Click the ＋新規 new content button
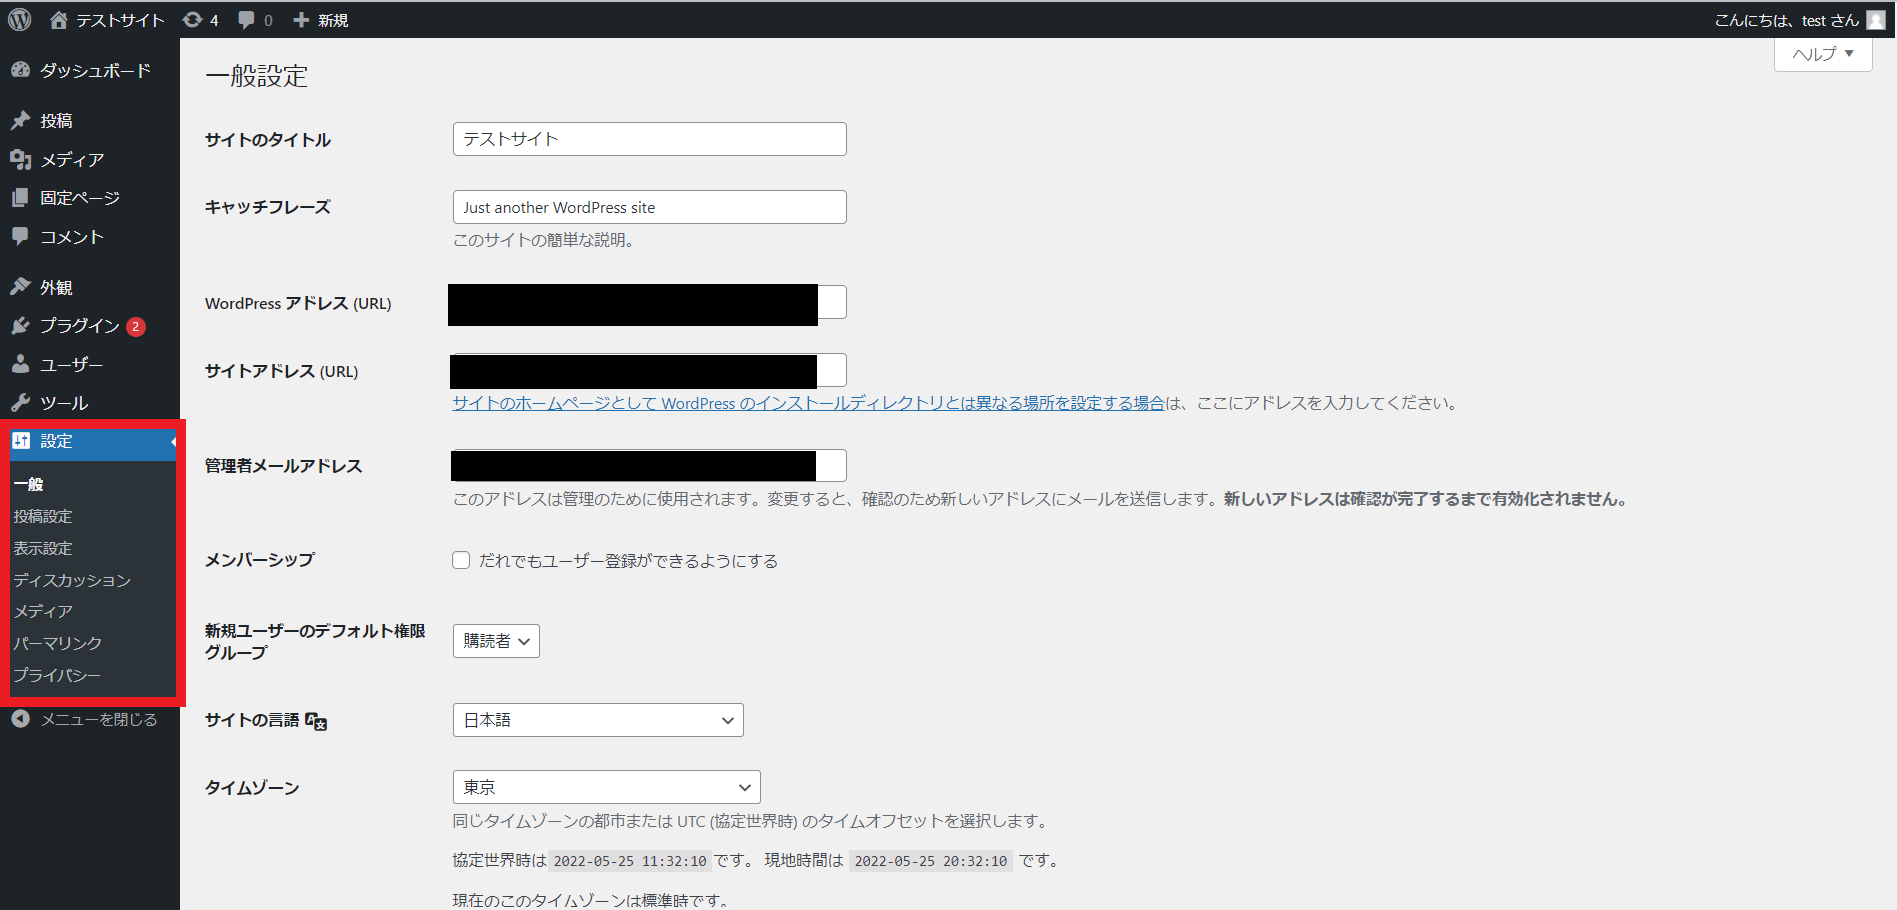Viewport: 1897px width, 910px height. coord(321,20)
